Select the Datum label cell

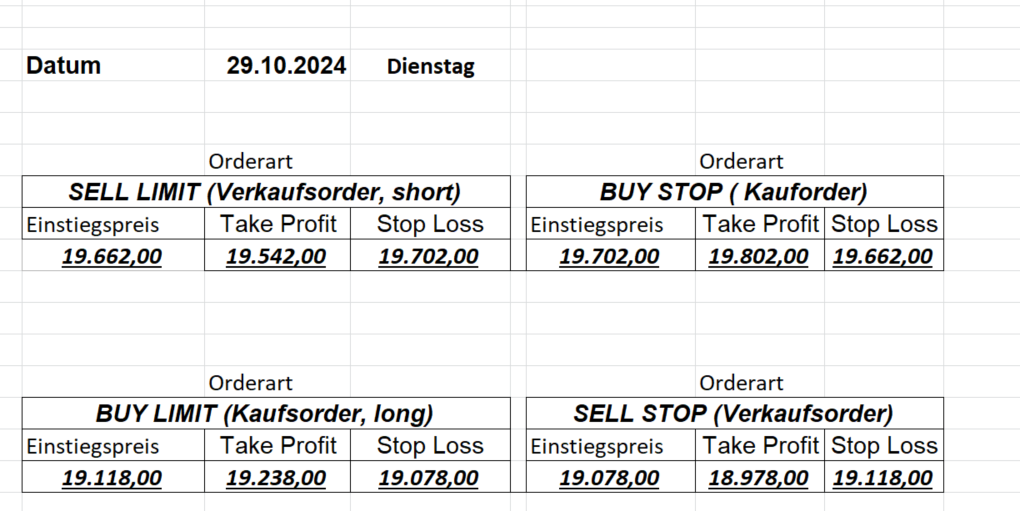coord(63,66)
